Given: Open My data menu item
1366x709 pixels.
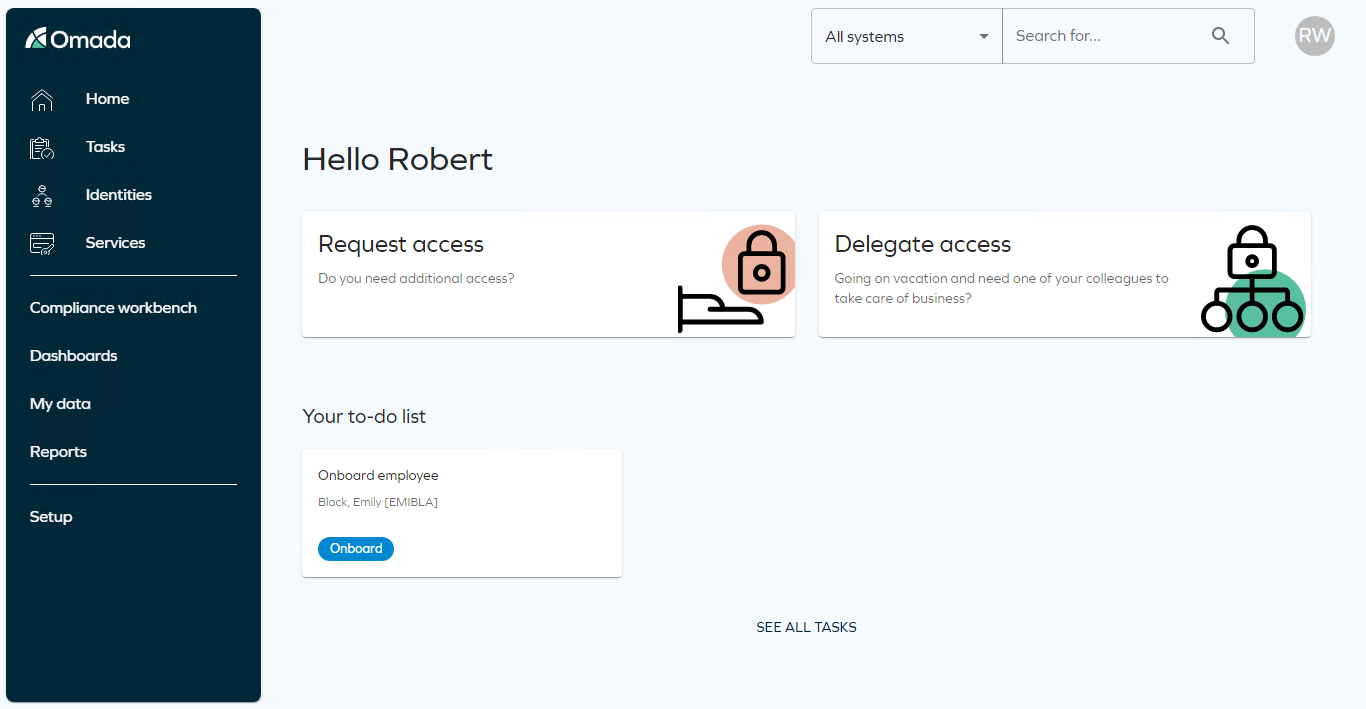Looking at the screenshot, I should [x=60, y=404].
